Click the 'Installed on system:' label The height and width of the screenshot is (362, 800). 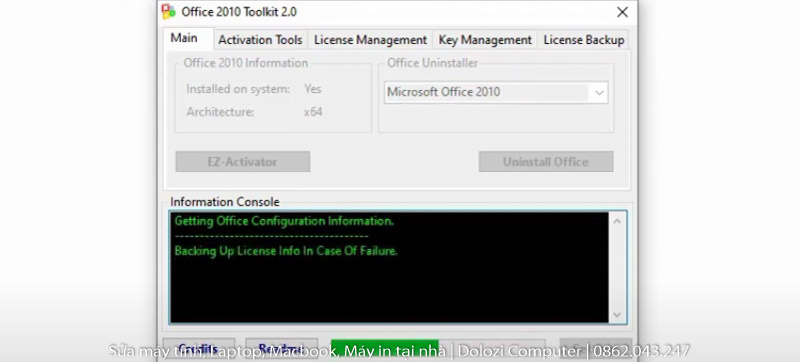click(x=238, y=89)
